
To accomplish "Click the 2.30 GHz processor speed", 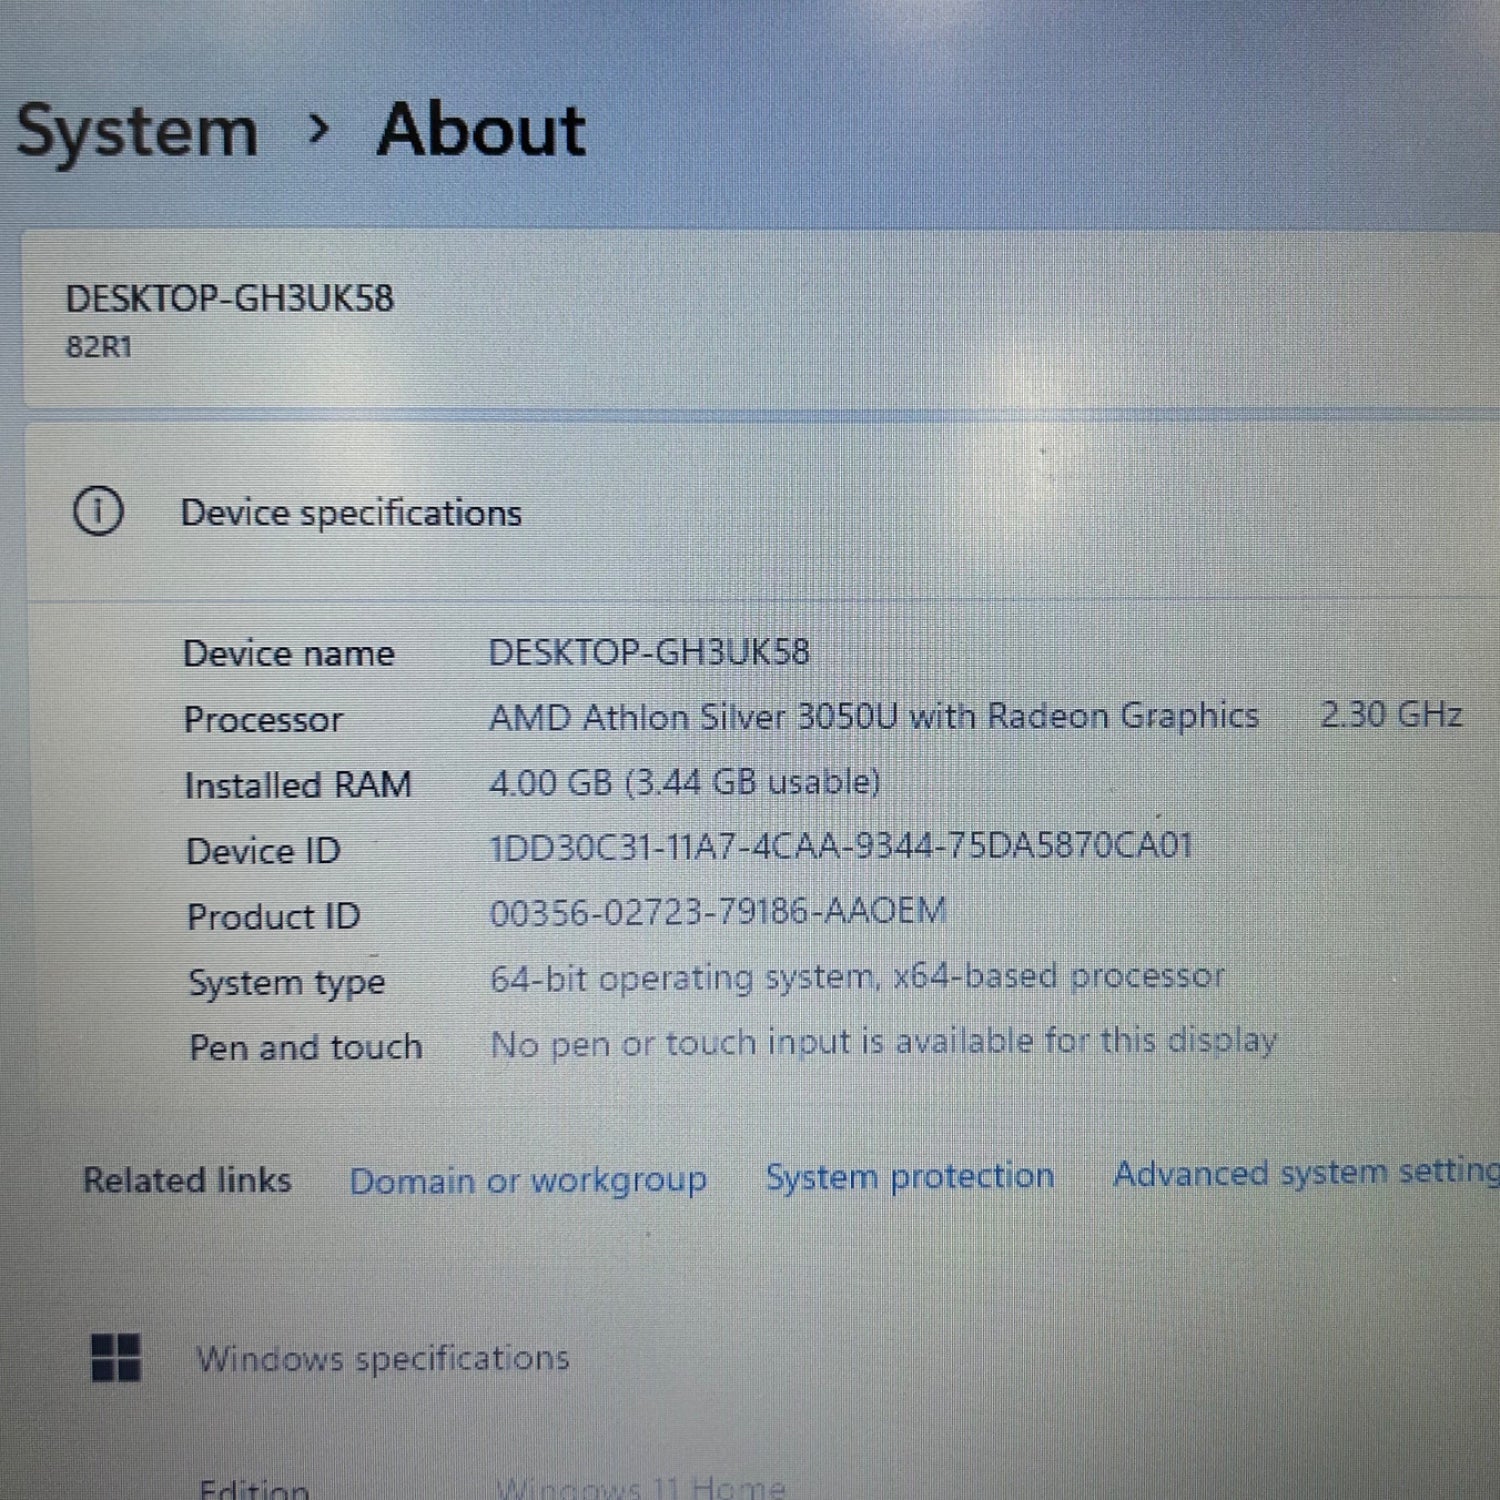I will click(1391, 714).
